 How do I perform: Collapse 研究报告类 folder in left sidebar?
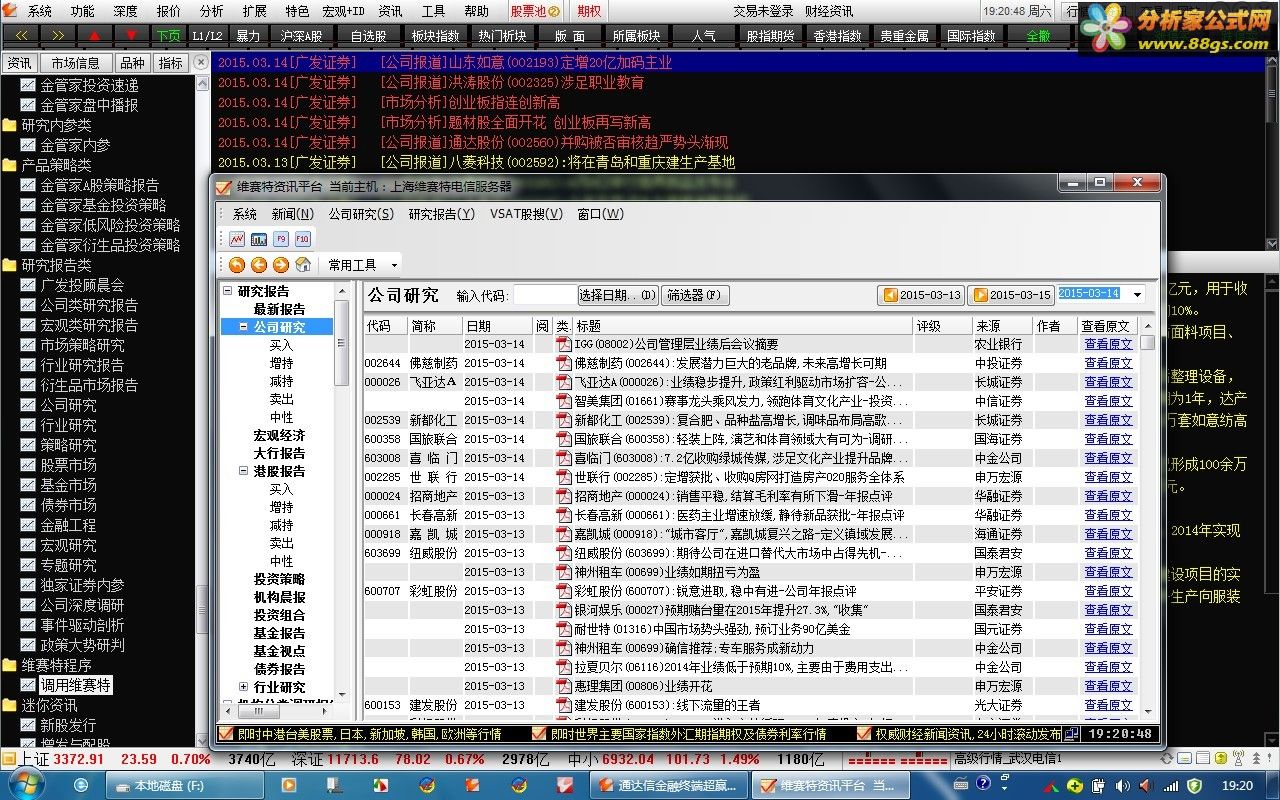[x=9, y=265]
